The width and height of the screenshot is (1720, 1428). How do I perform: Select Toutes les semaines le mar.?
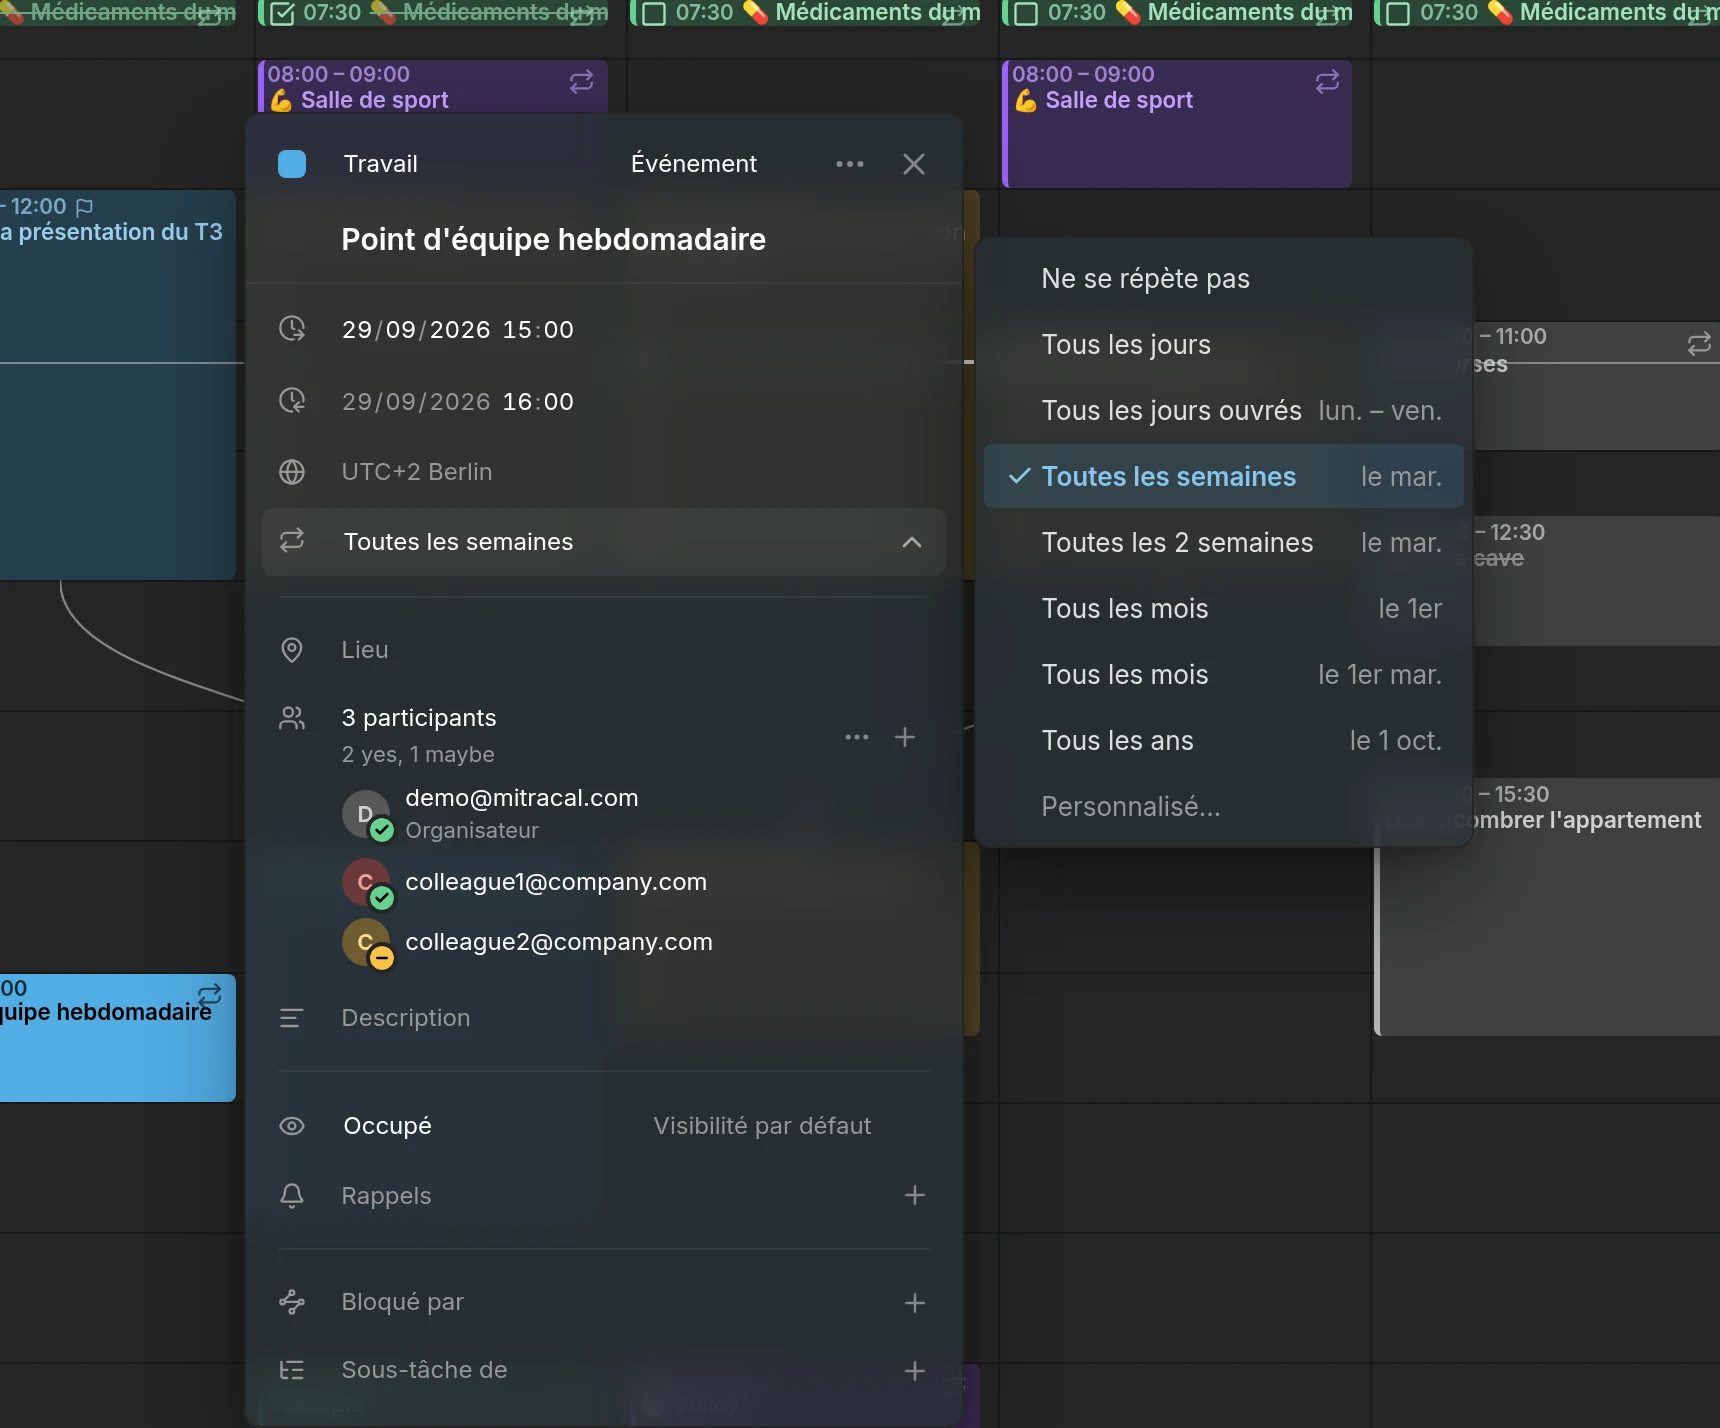1224,476
